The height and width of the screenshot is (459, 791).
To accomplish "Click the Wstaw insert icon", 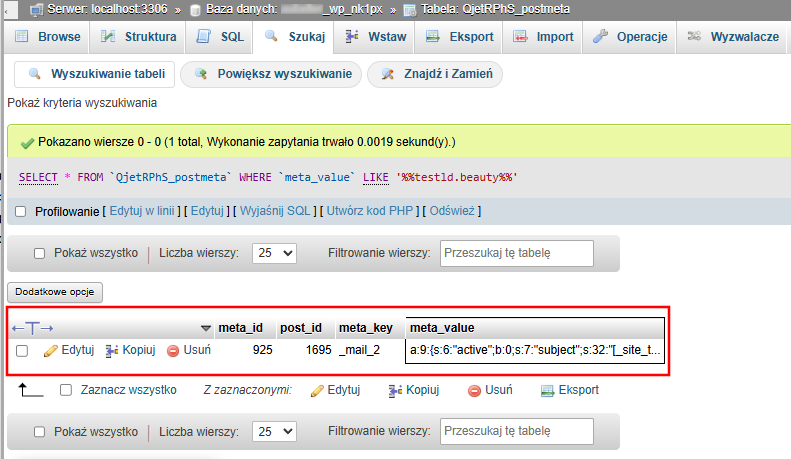I will (x=352, y=36).
